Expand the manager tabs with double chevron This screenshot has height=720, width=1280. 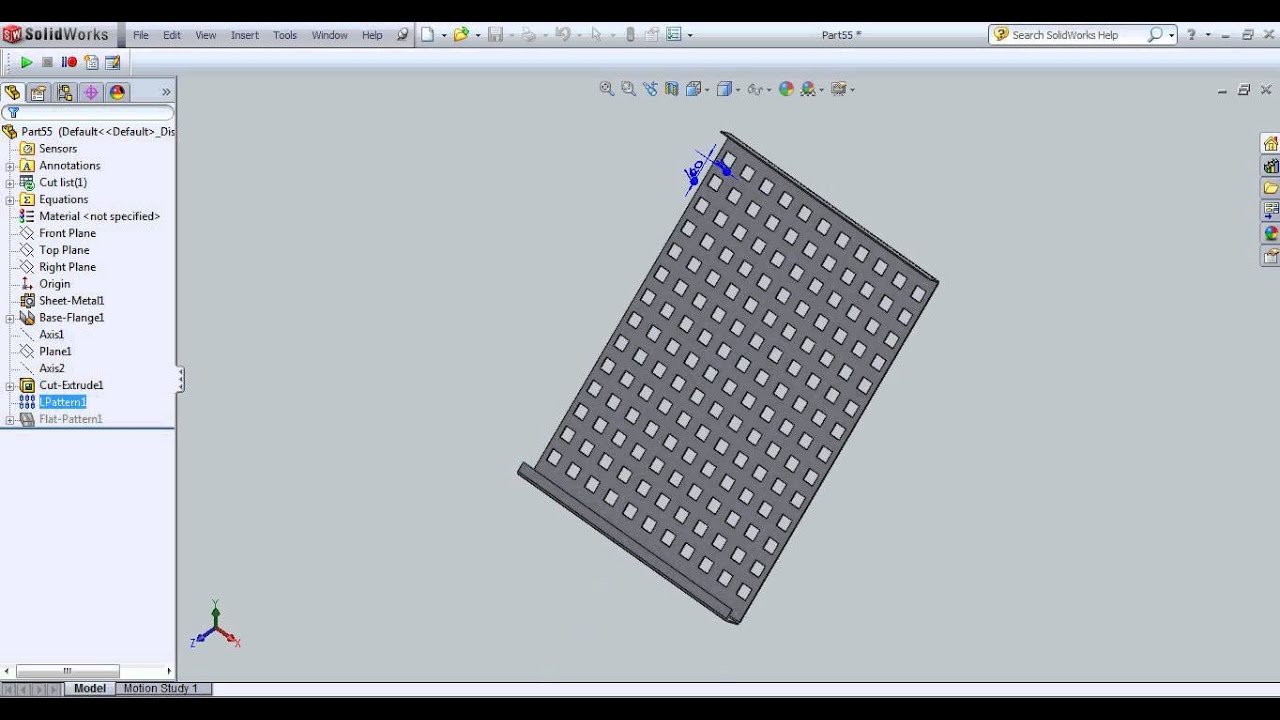pyautogui.click(x=166, y=92)
